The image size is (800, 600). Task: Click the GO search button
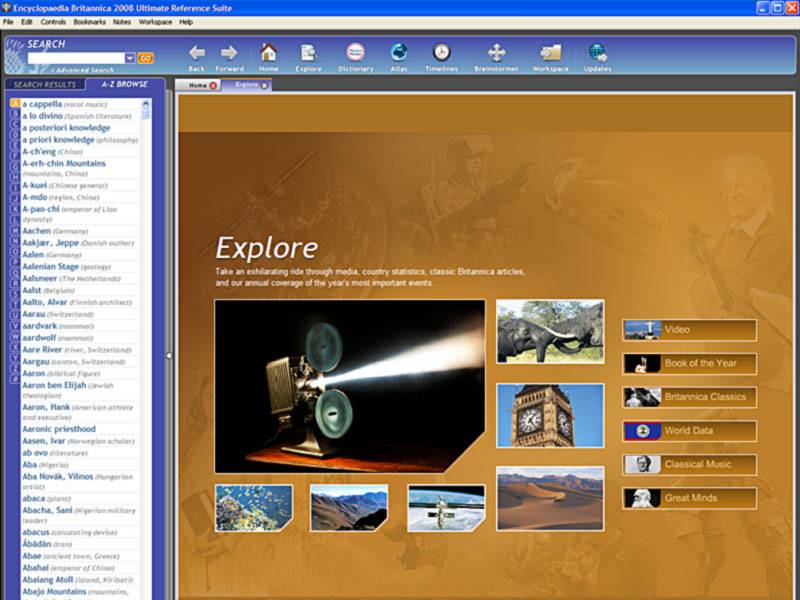[145, 58]
